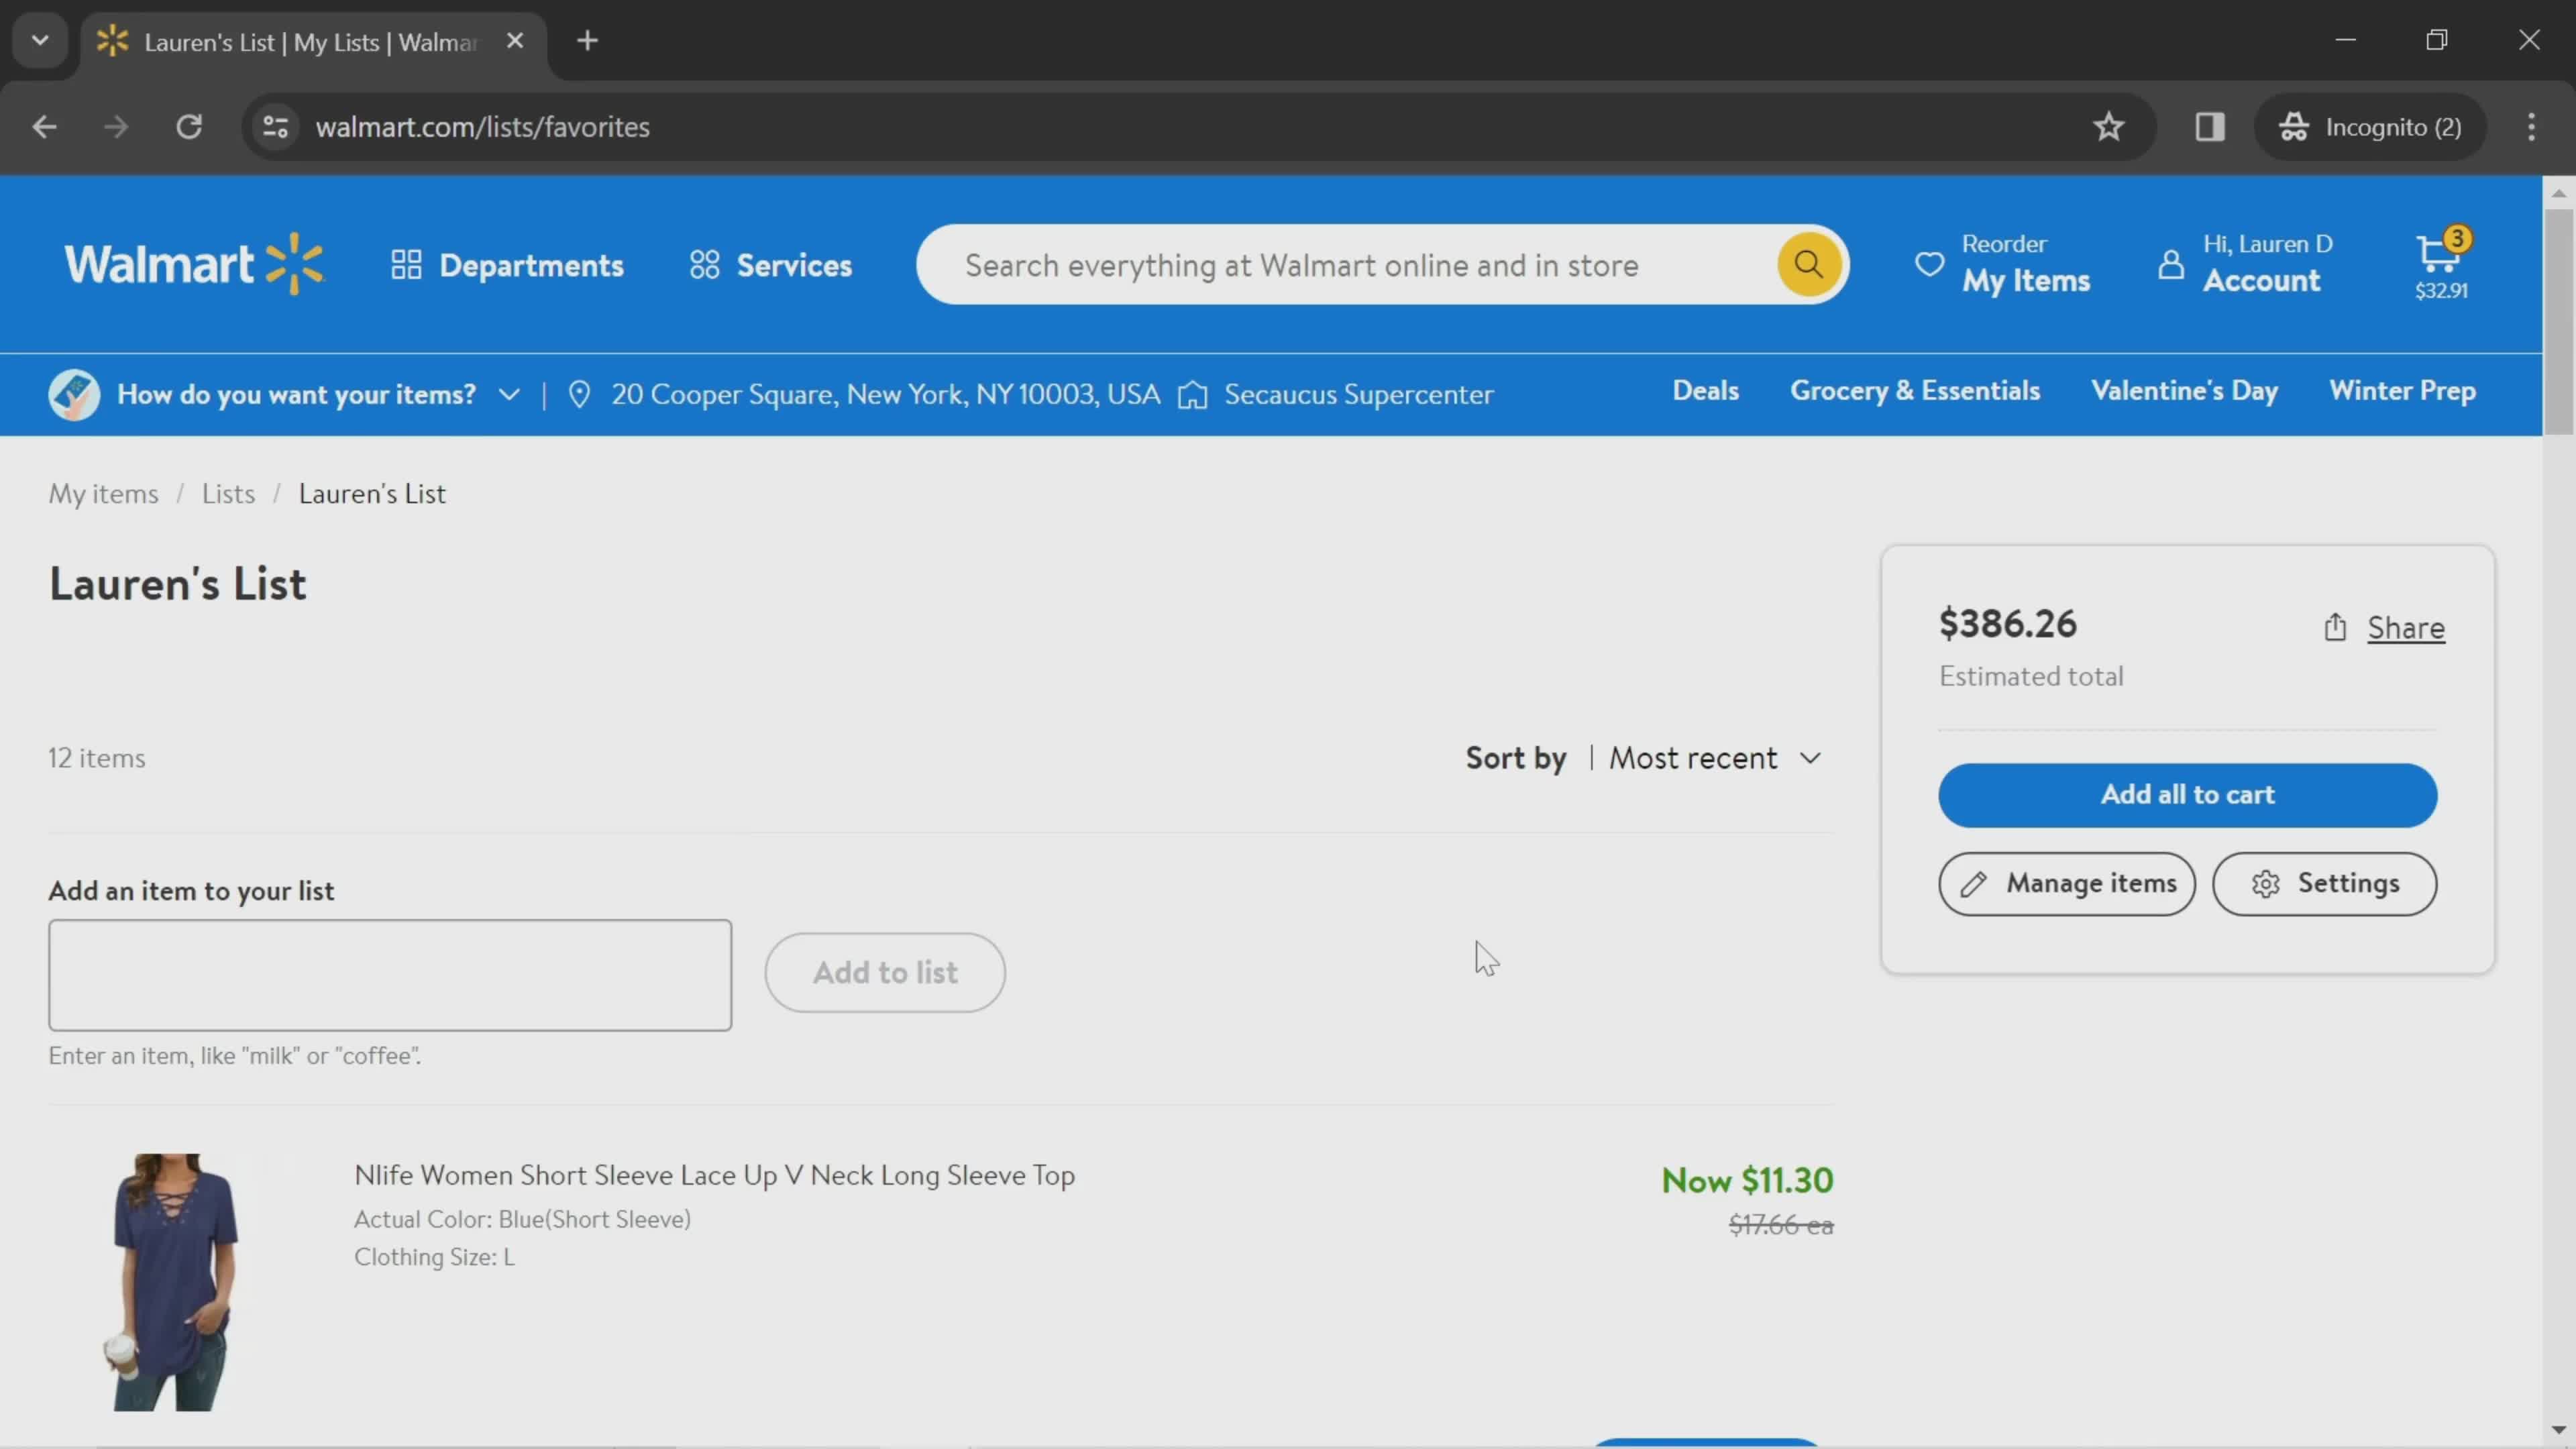Open Winter Prep section
The width and height of the screenshot is (2576, 1449).
2402,391
